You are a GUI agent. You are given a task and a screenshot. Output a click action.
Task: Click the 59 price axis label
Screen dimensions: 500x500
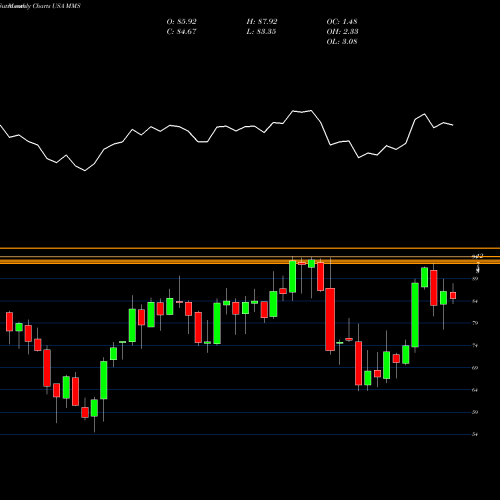click(475, 412)
